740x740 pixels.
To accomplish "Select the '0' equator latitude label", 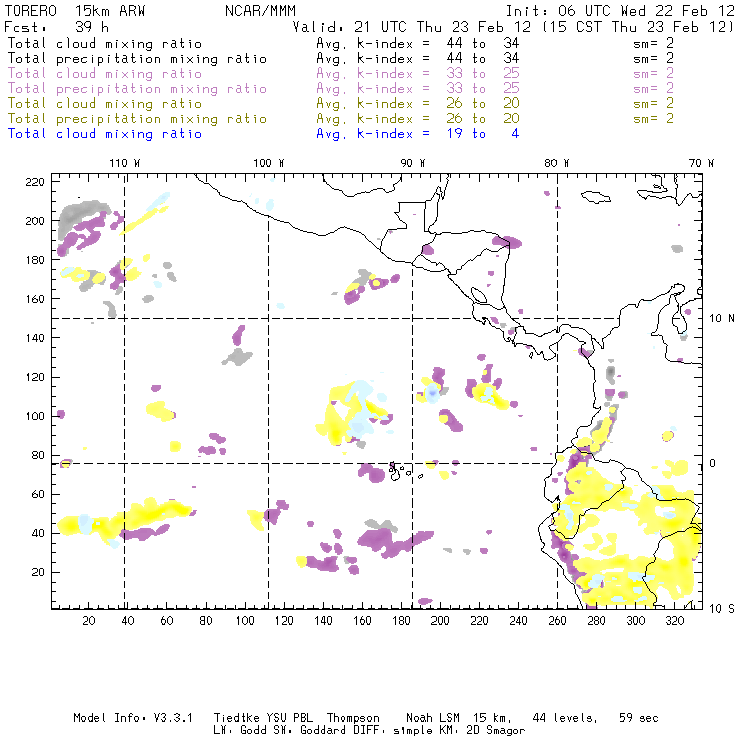I will point(713,463).
